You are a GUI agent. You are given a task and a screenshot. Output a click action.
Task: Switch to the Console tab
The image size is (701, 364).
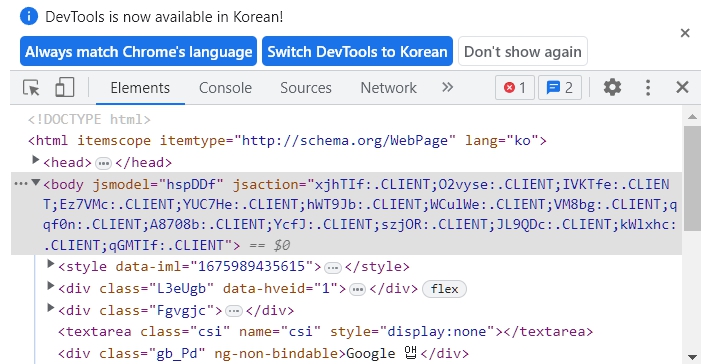225,88
